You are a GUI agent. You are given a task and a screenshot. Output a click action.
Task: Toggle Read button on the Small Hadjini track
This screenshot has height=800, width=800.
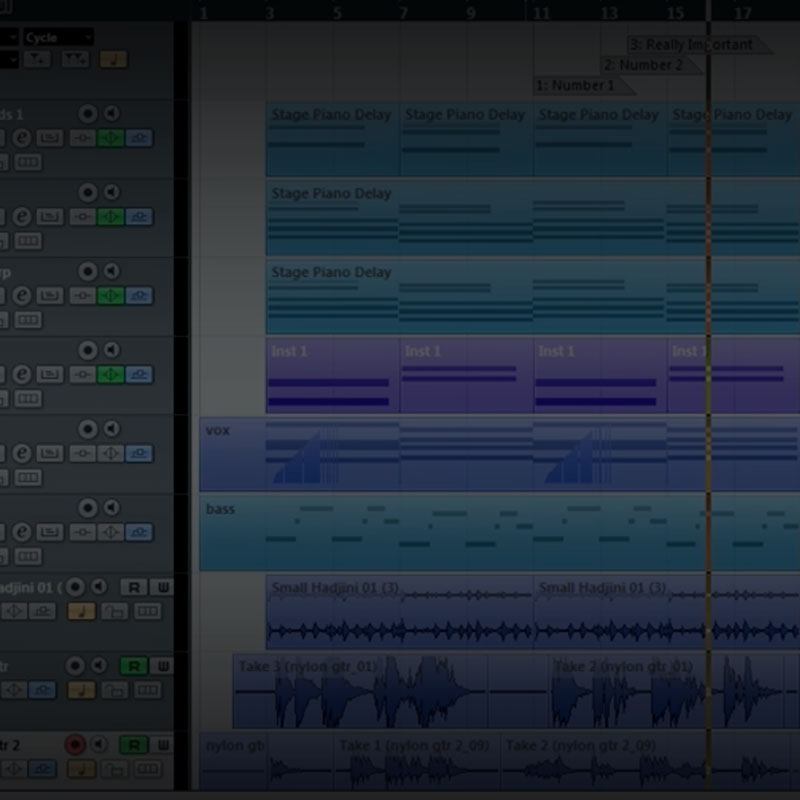pos(134,587)
